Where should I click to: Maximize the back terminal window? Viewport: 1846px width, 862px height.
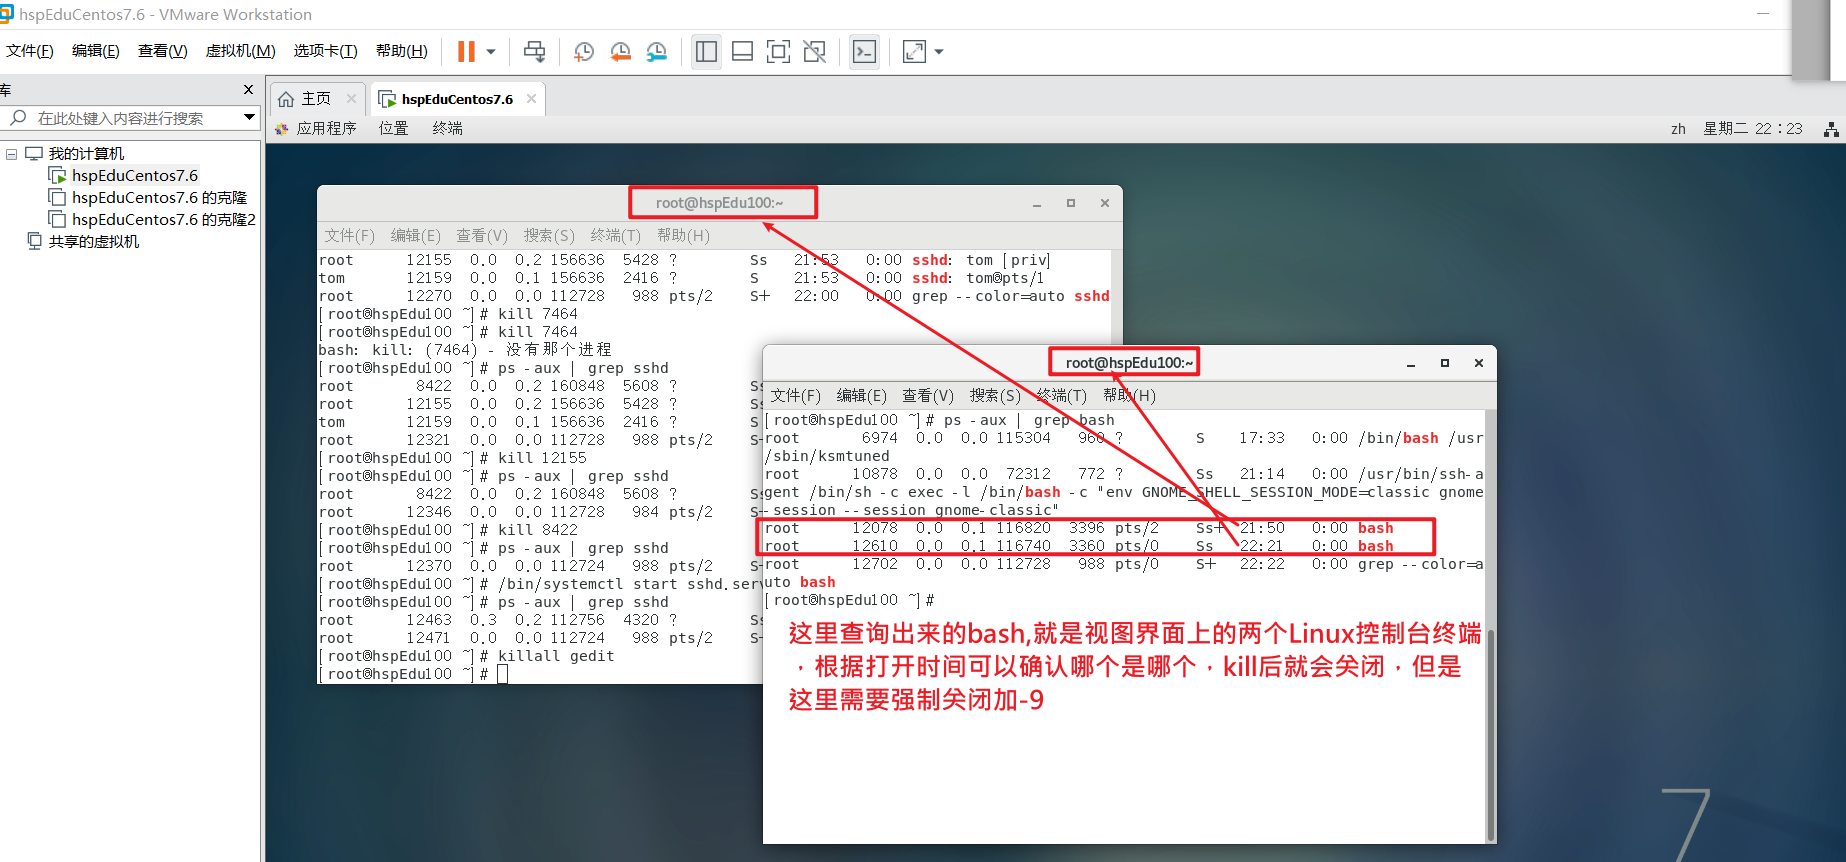pyautogui.click(x=1071, y=203)
